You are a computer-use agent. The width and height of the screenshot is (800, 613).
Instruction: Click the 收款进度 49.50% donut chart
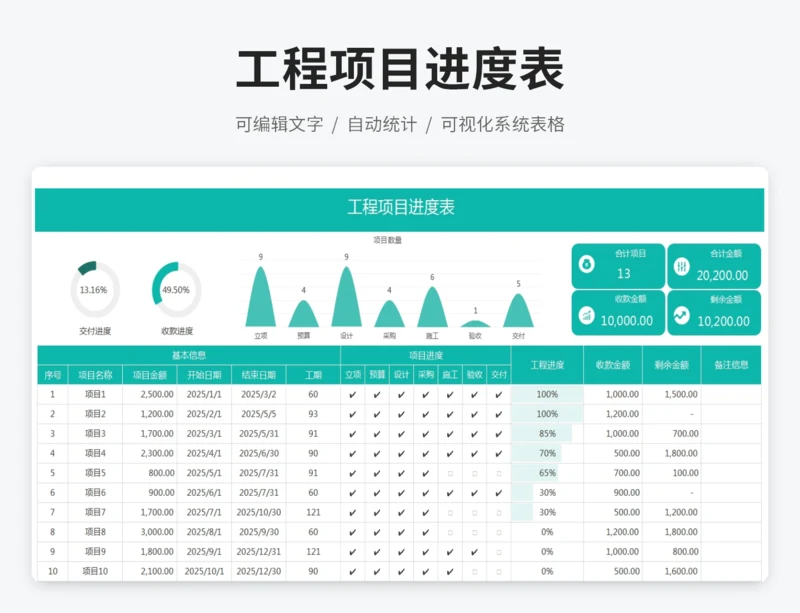[x=177, y=290]
